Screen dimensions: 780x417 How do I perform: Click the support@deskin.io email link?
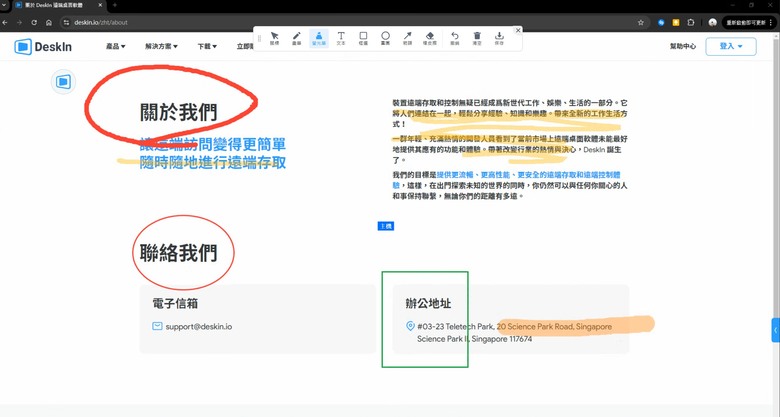(x=198, y=327)
